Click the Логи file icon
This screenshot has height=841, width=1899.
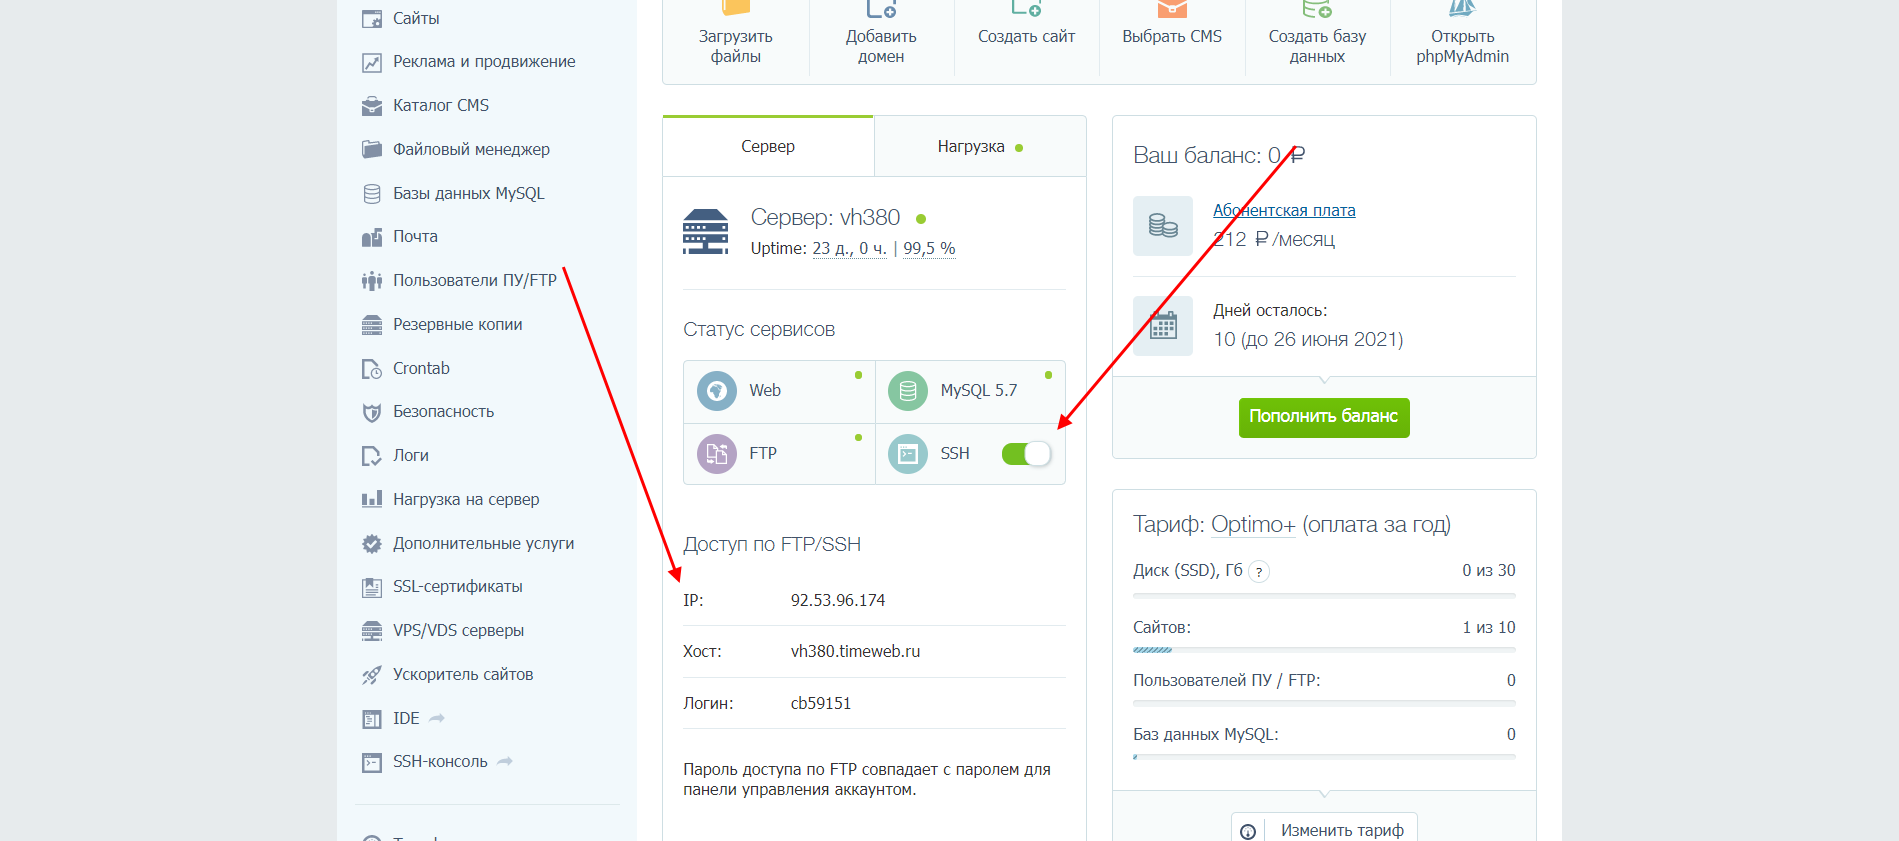click(x=372, y=456)
